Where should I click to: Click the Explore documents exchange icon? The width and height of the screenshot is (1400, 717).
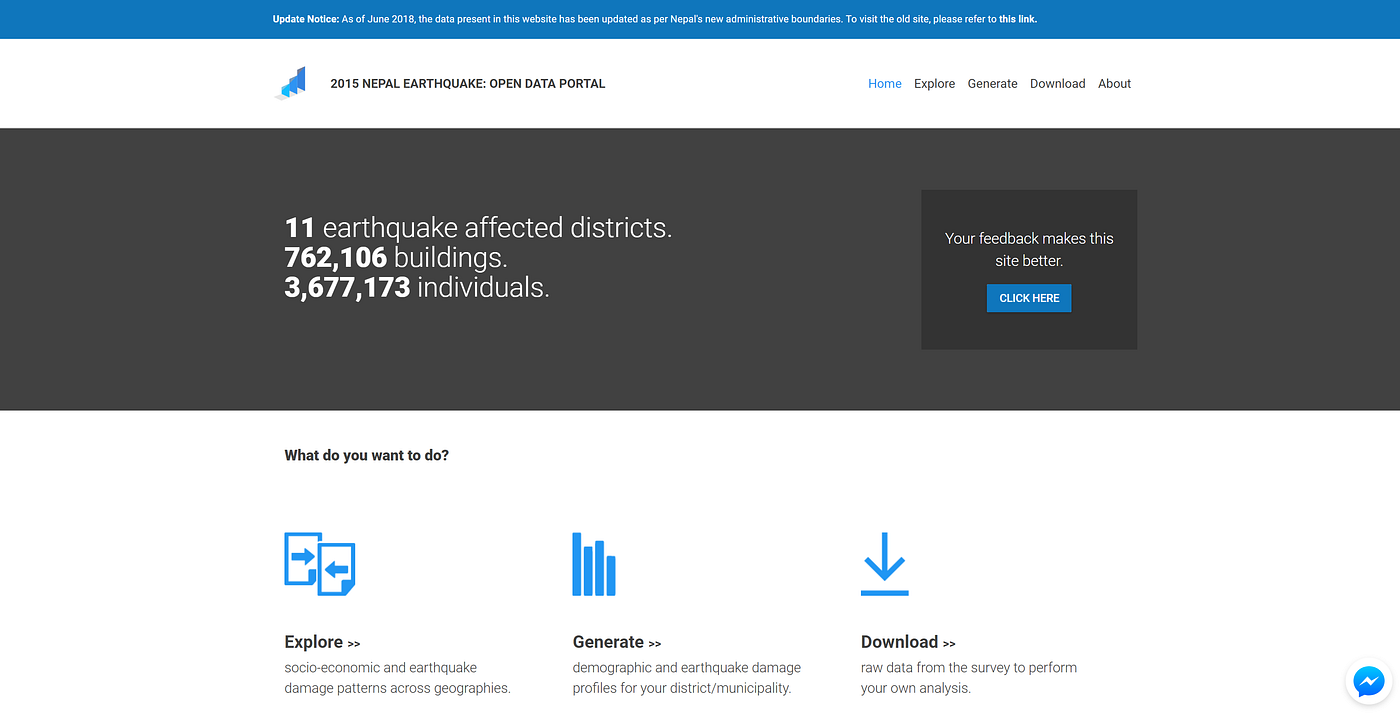(x=320, y=564)
